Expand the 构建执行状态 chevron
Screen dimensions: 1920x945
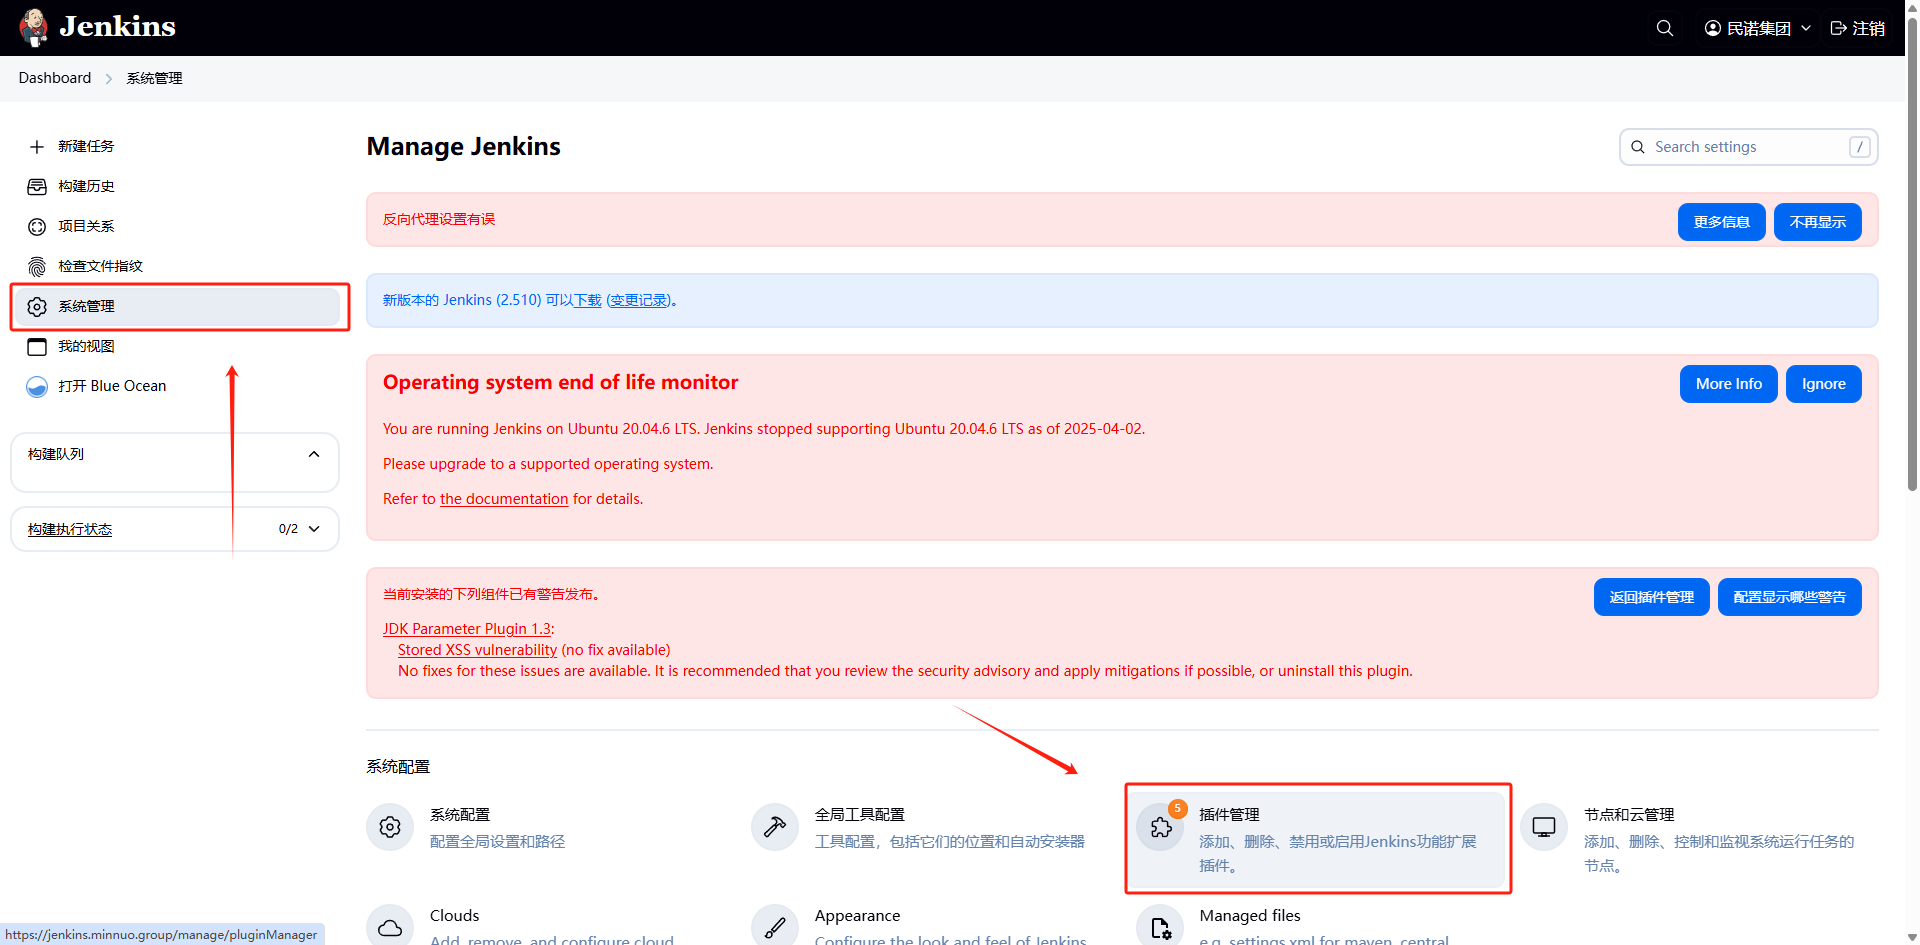click(x=314, y=529)
